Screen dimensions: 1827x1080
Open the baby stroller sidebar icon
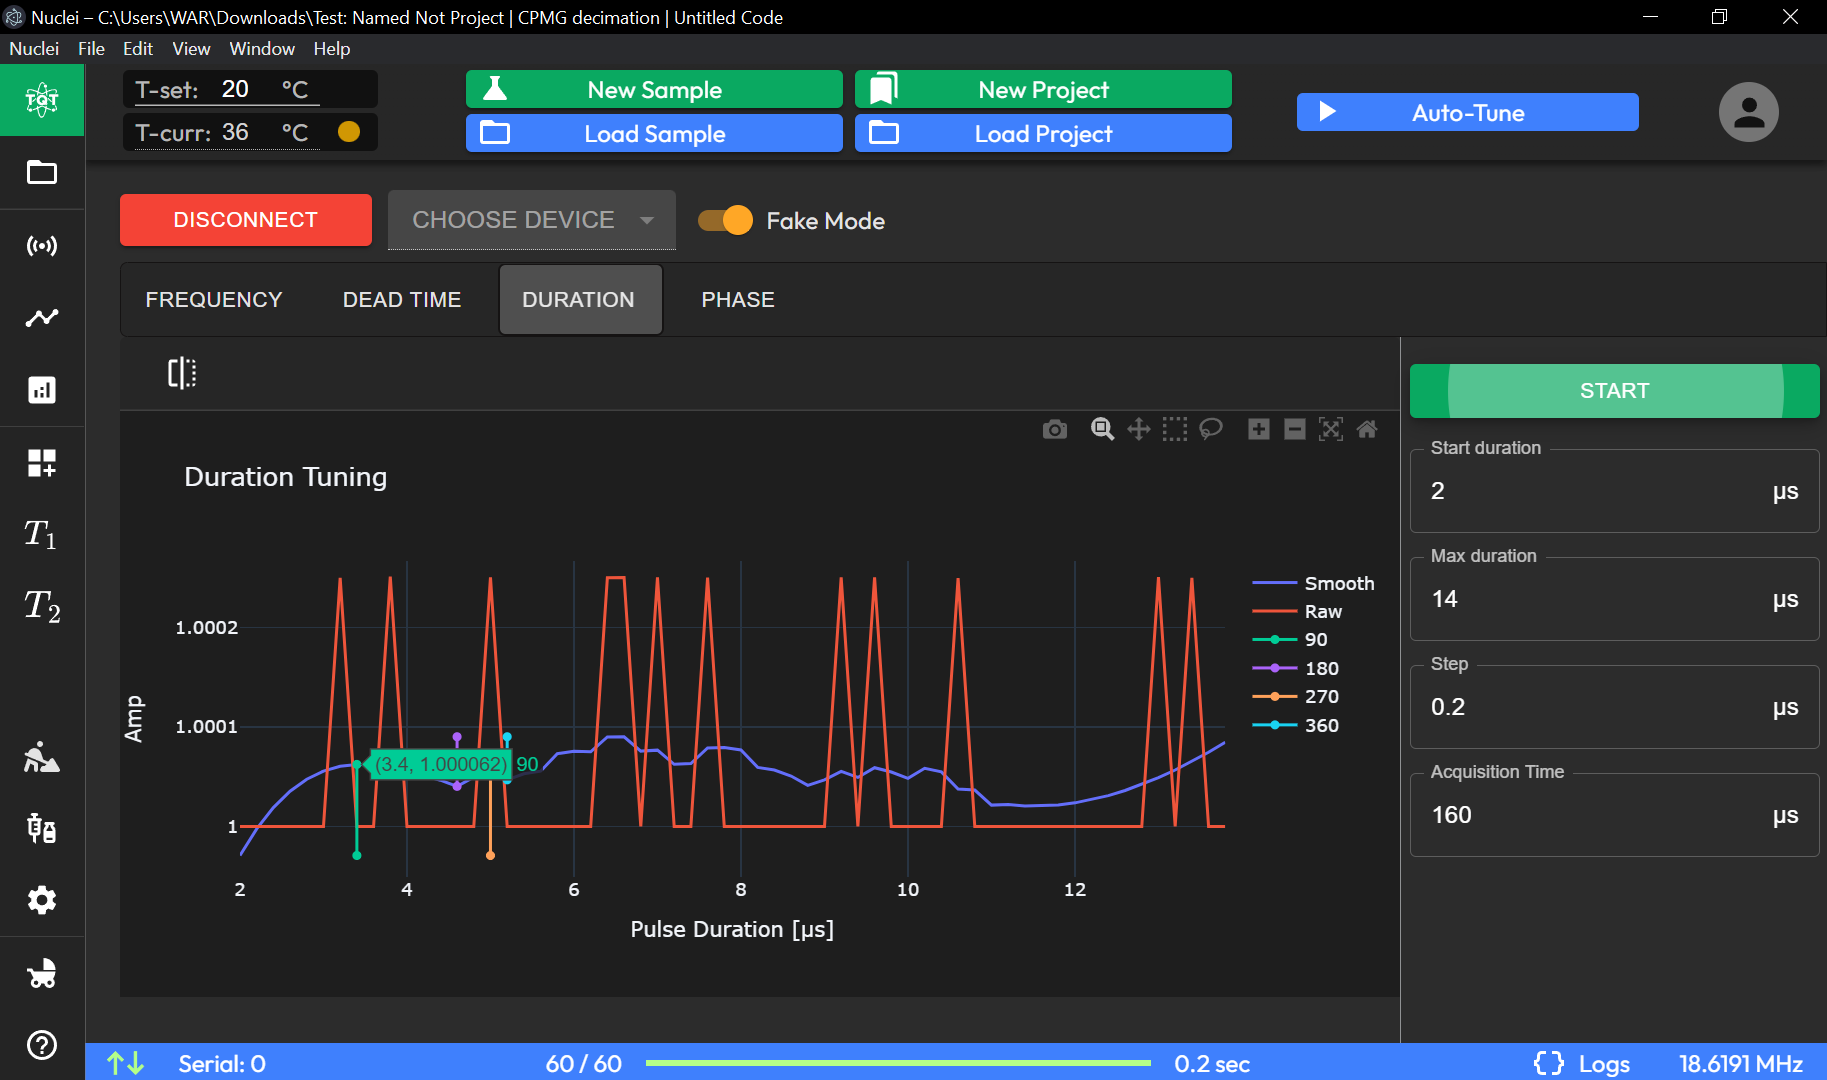(42, 973)
